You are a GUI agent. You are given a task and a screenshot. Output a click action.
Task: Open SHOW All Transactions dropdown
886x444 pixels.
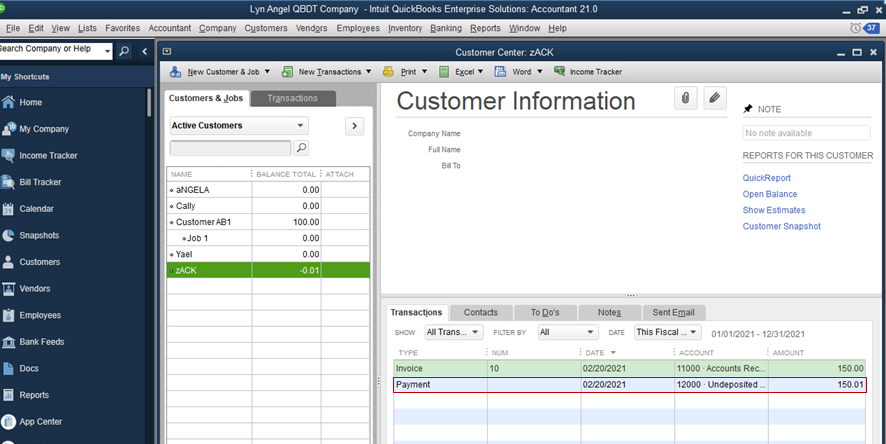click(454, 332)
